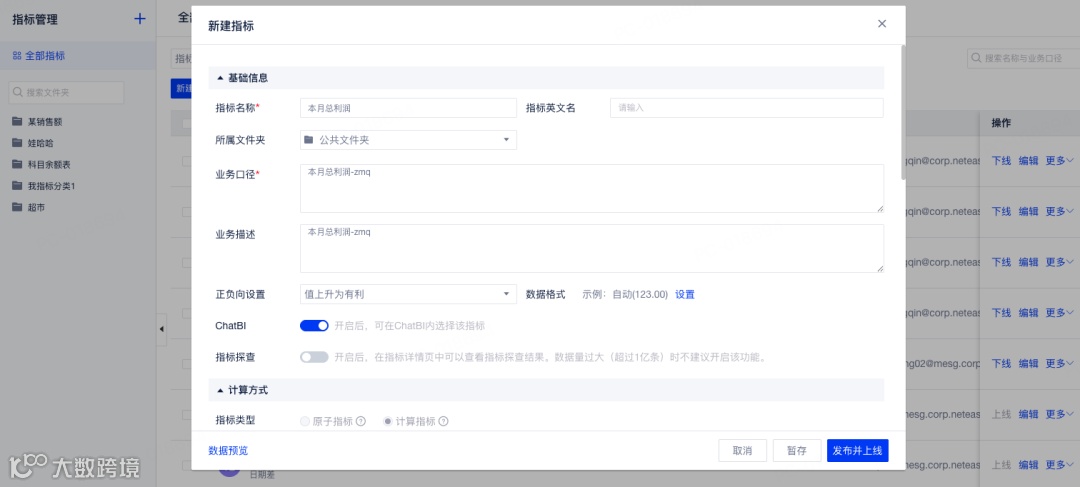Click the 指标名称 input field
The height and width of the screenshot is (487, 1080).
point(408,108)
